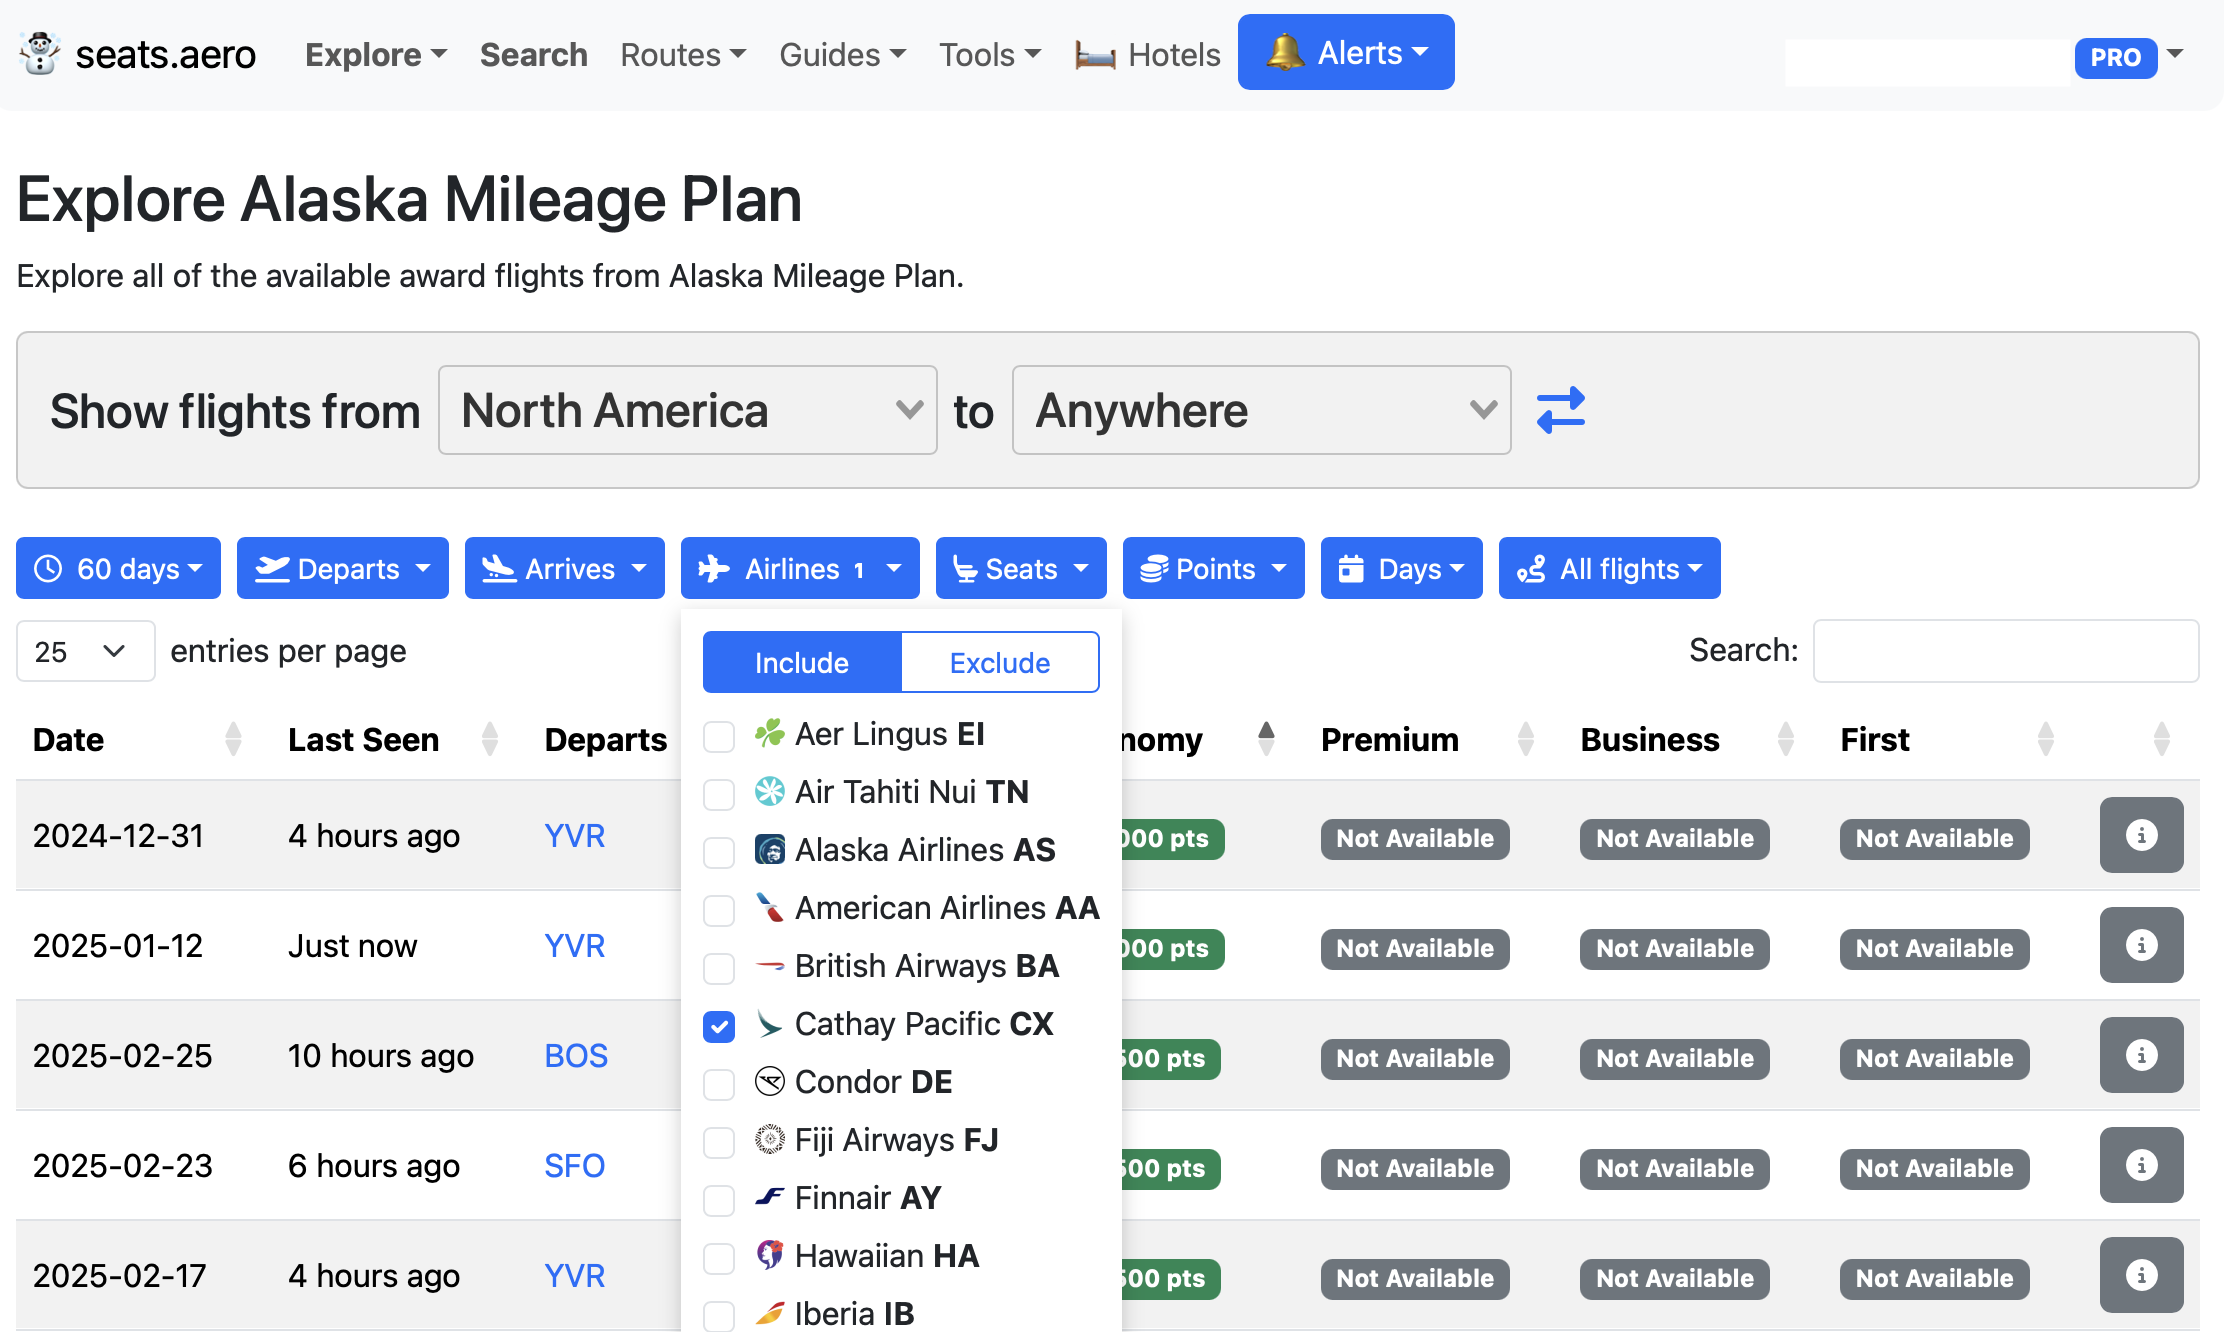Select the Include airlines tab

[802, 662]
